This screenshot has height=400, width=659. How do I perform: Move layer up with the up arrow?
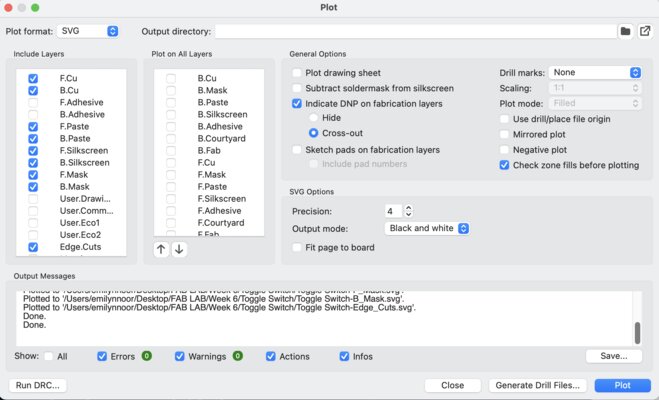pyautogui.click(x=161, y=249)
